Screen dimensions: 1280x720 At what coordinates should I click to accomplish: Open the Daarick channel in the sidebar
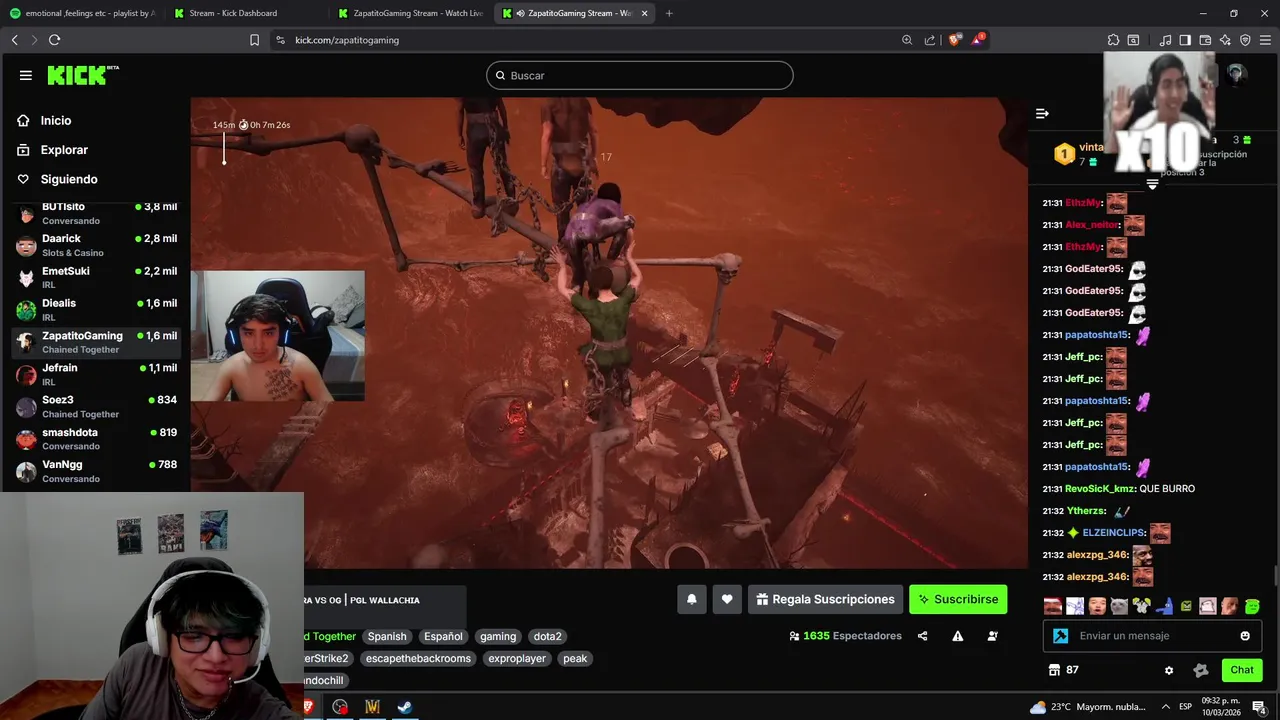click(96, 245)
